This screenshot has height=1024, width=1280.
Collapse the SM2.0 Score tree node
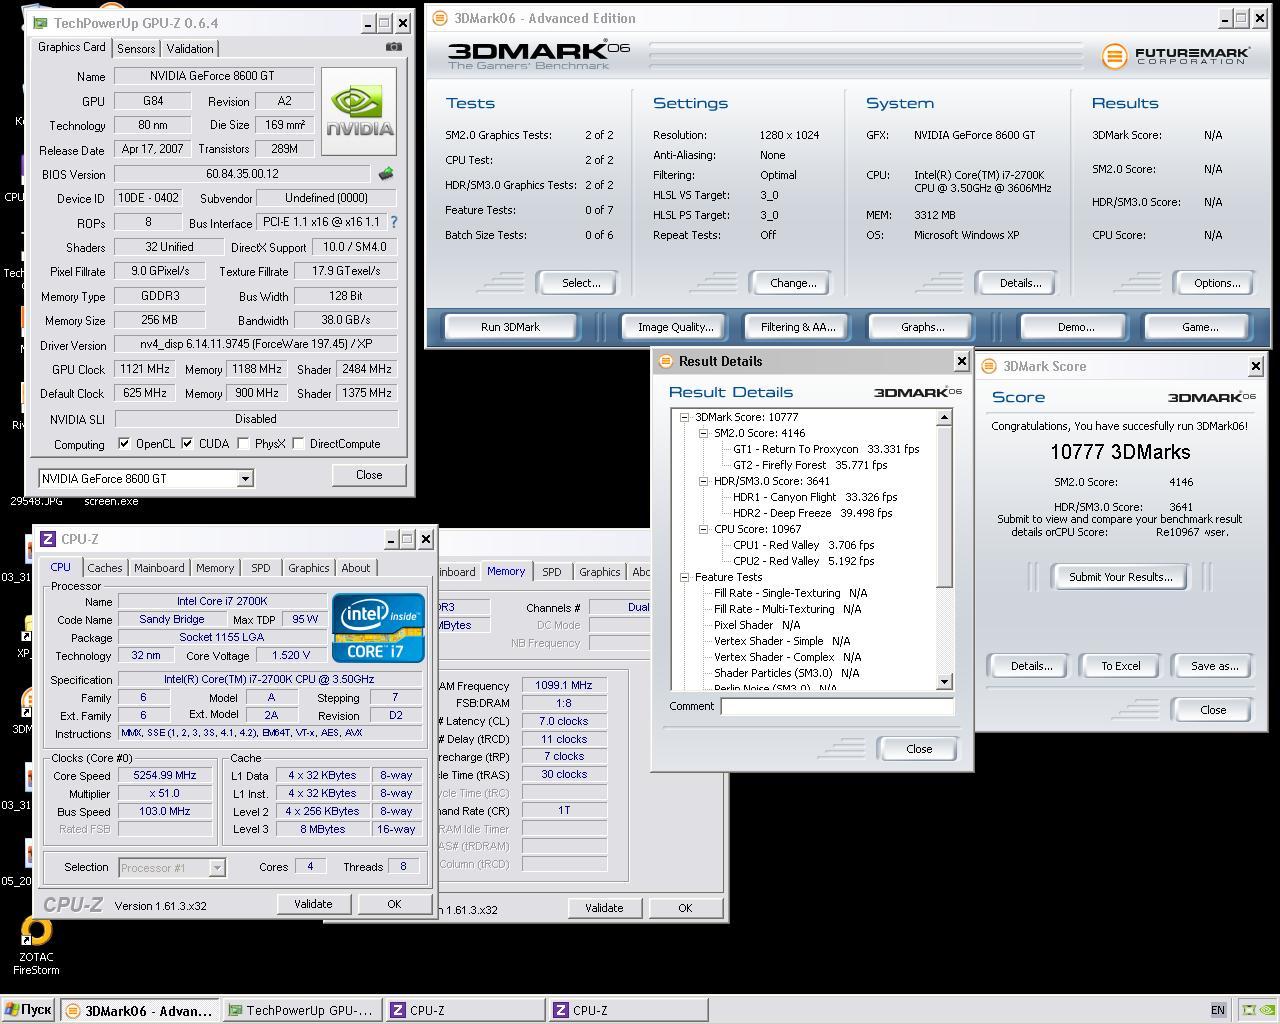pyautogui.click(x=703, y=433)
